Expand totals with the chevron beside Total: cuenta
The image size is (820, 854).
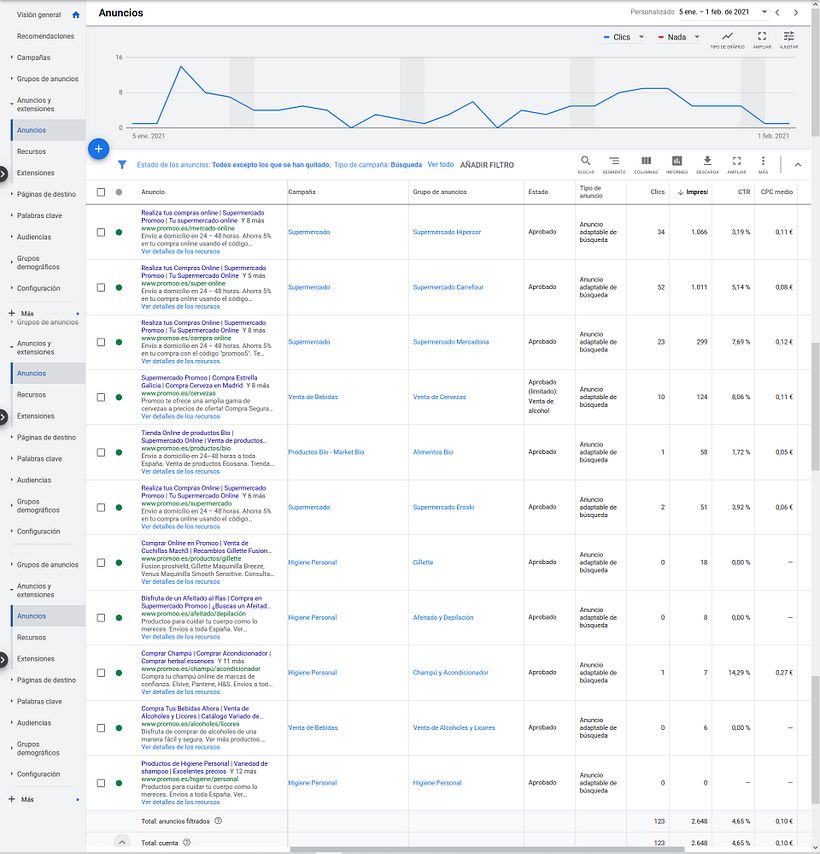(122, 843)
